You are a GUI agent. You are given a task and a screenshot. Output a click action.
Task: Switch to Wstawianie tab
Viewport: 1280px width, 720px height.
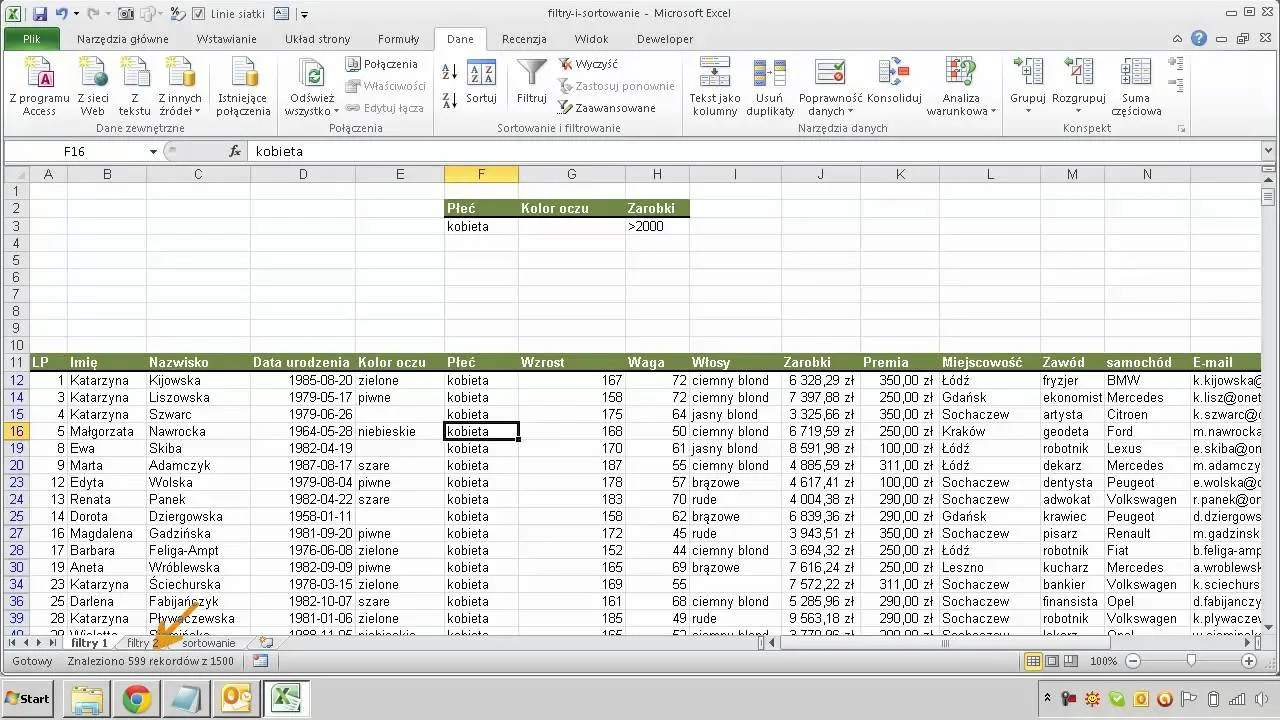click(226, 39)
